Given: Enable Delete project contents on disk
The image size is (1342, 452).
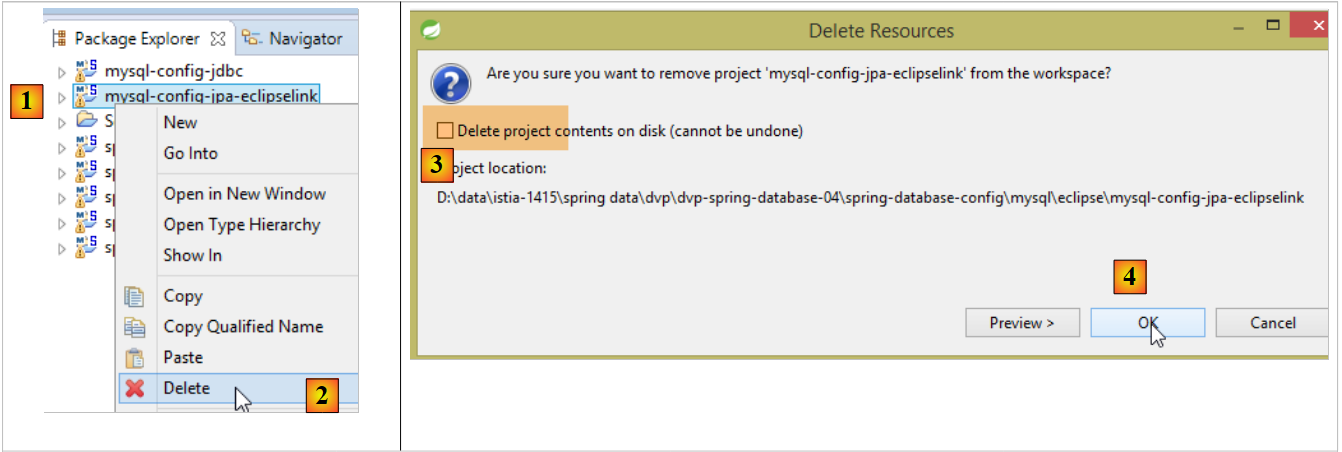Looking at the screenshot, I should 445,131.
